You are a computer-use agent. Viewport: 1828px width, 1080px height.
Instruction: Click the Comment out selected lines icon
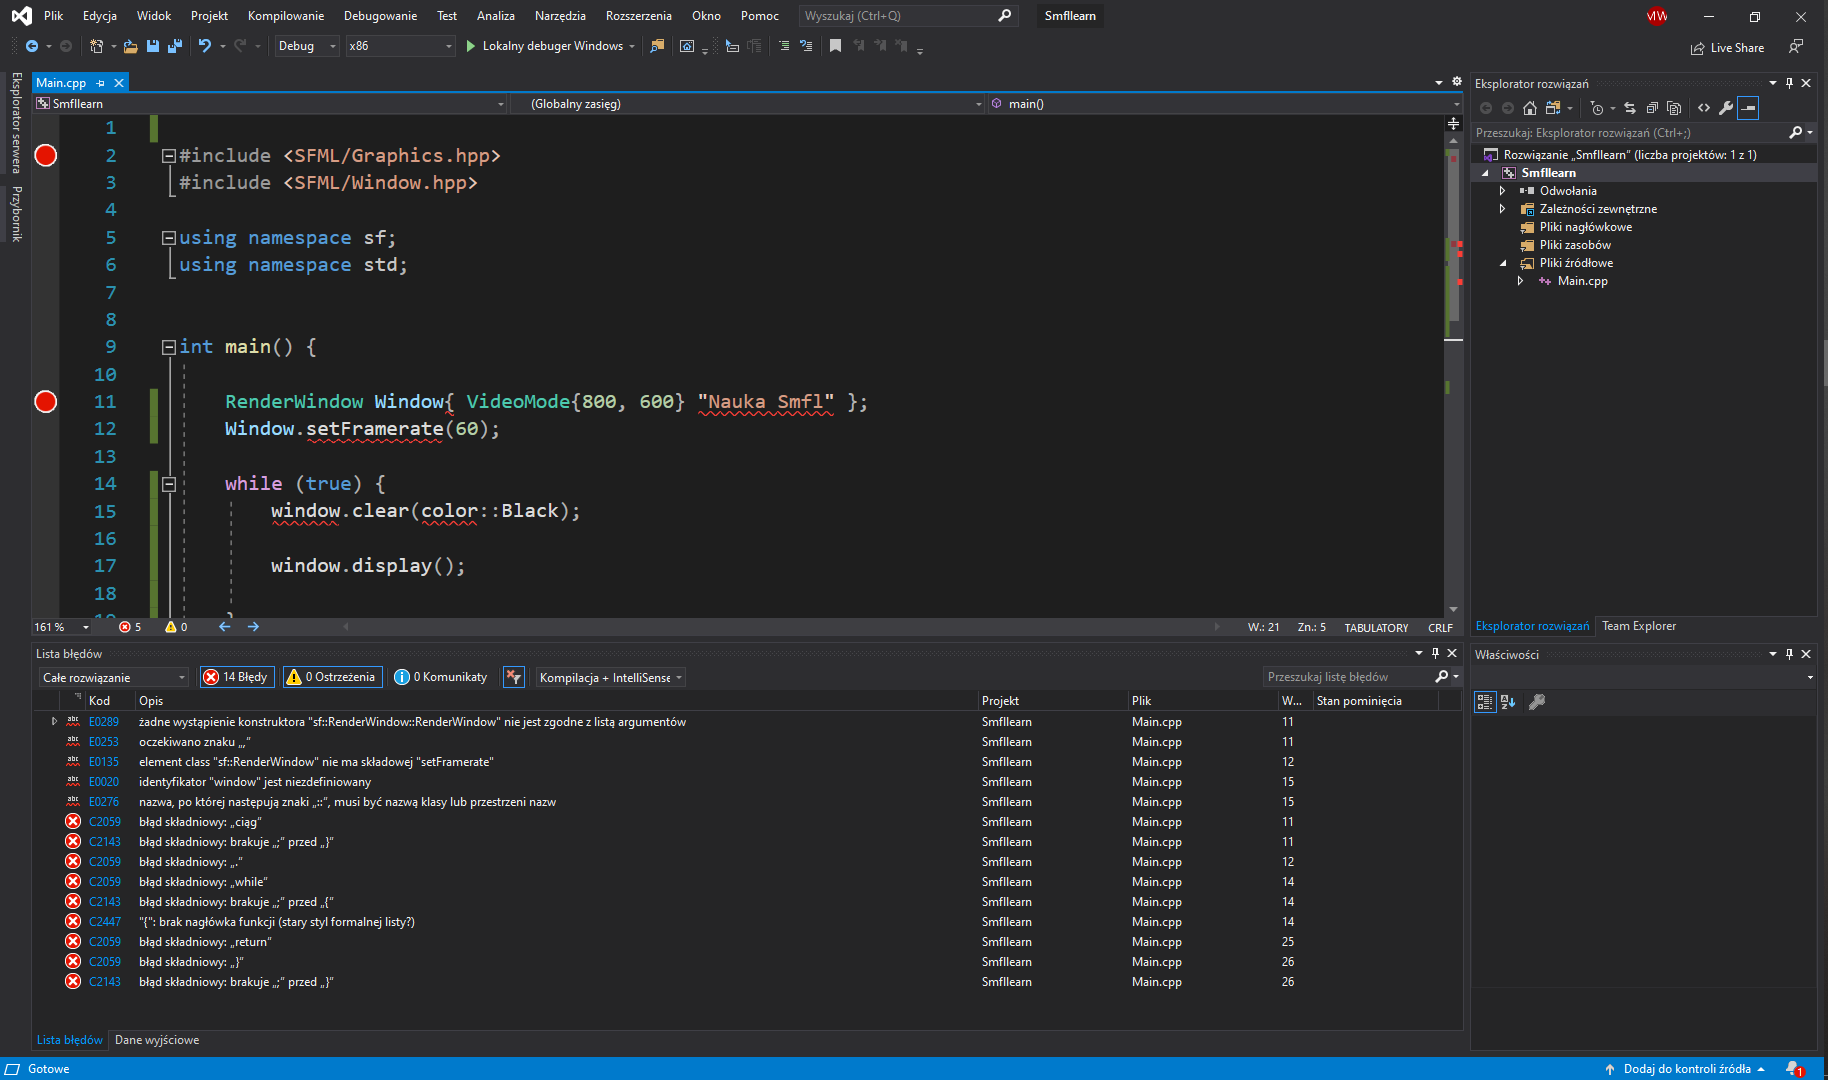[784, 46]
